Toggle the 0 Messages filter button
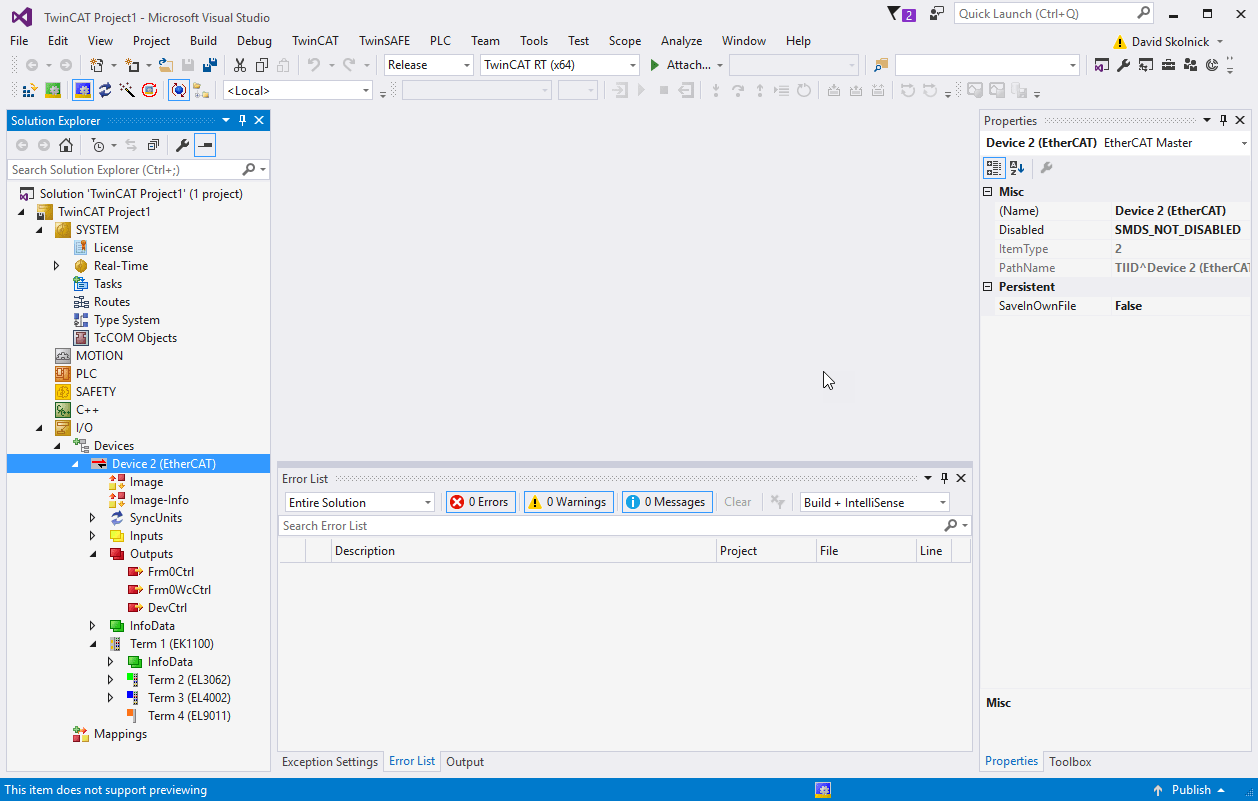The height and width of the screenshot is (801, 1258). click(667, 502)
